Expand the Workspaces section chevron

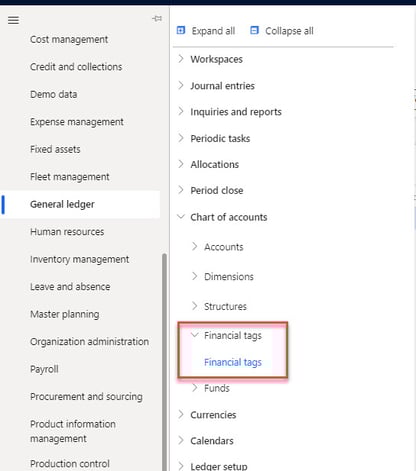181,59
